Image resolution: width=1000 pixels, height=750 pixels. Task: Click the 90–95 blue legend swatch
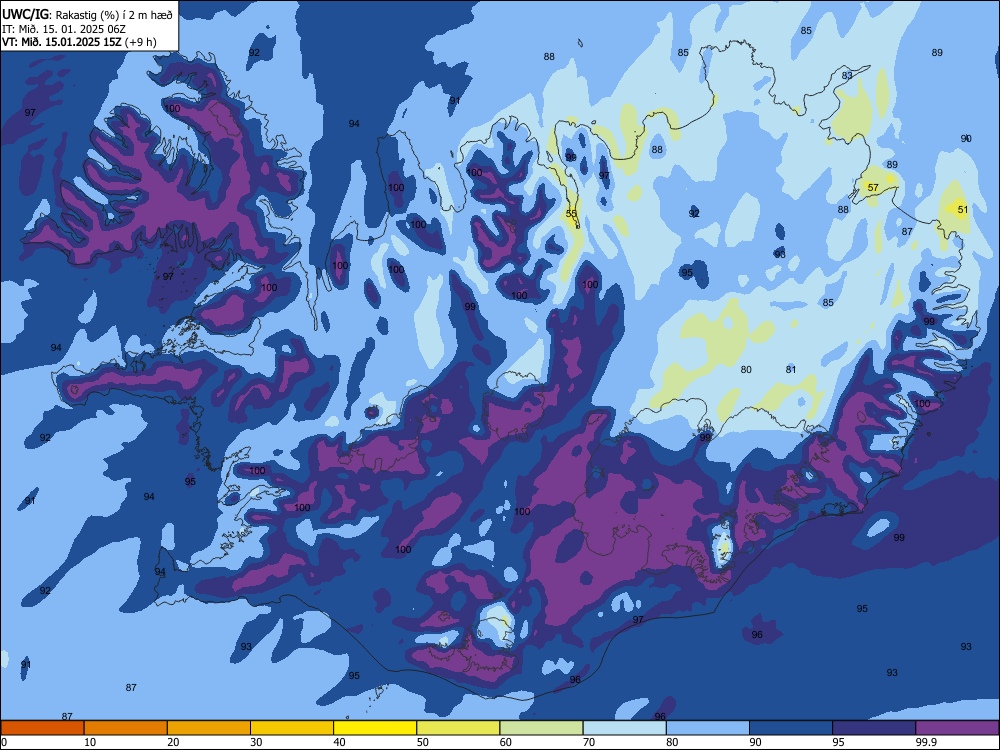point(791,728)
